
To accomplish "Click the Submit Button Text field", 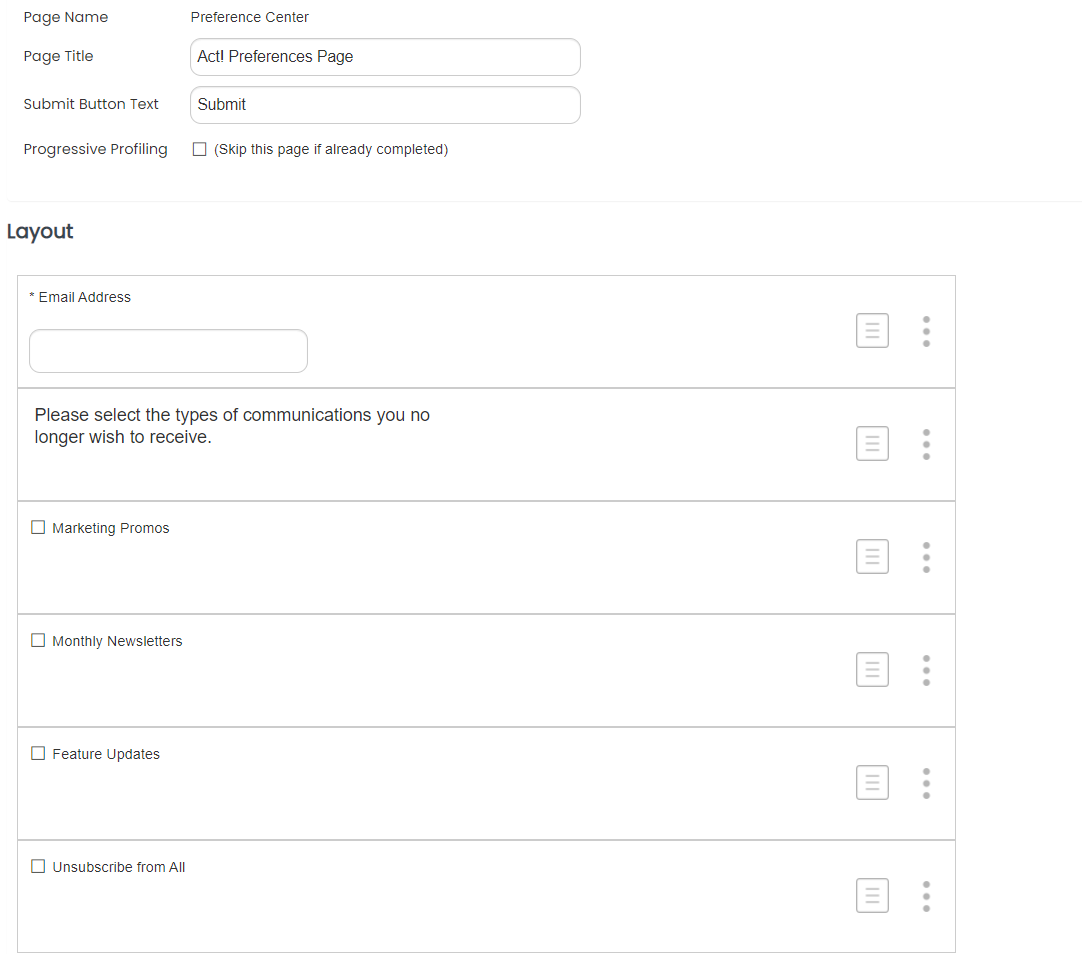I will [x=385, y=105].
